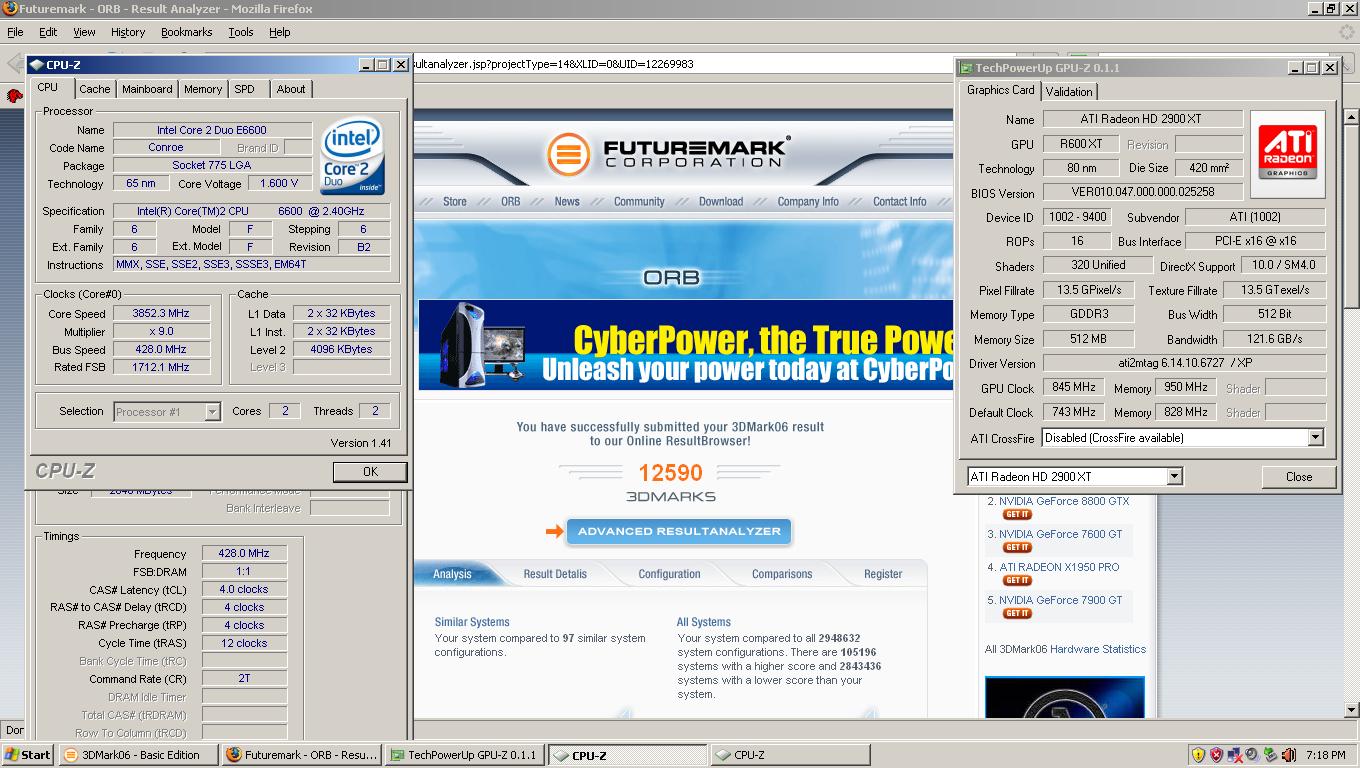Open News link in Futuremark navigation
The width and height of the screenshot is (1360, 768).
point(567,201)
